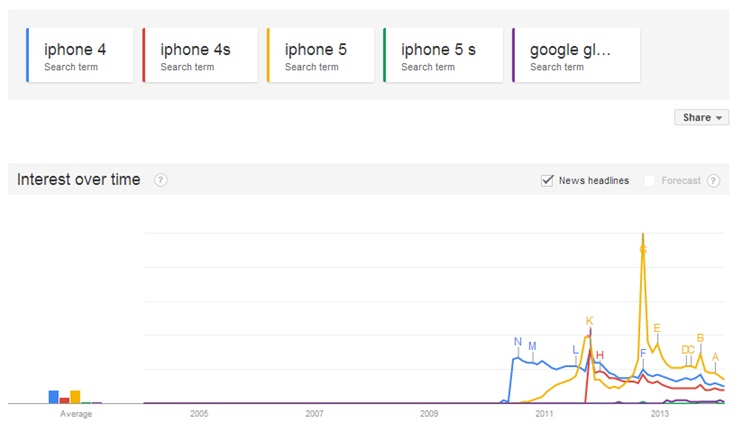Click news headline marker M on chart

[532, 346]
